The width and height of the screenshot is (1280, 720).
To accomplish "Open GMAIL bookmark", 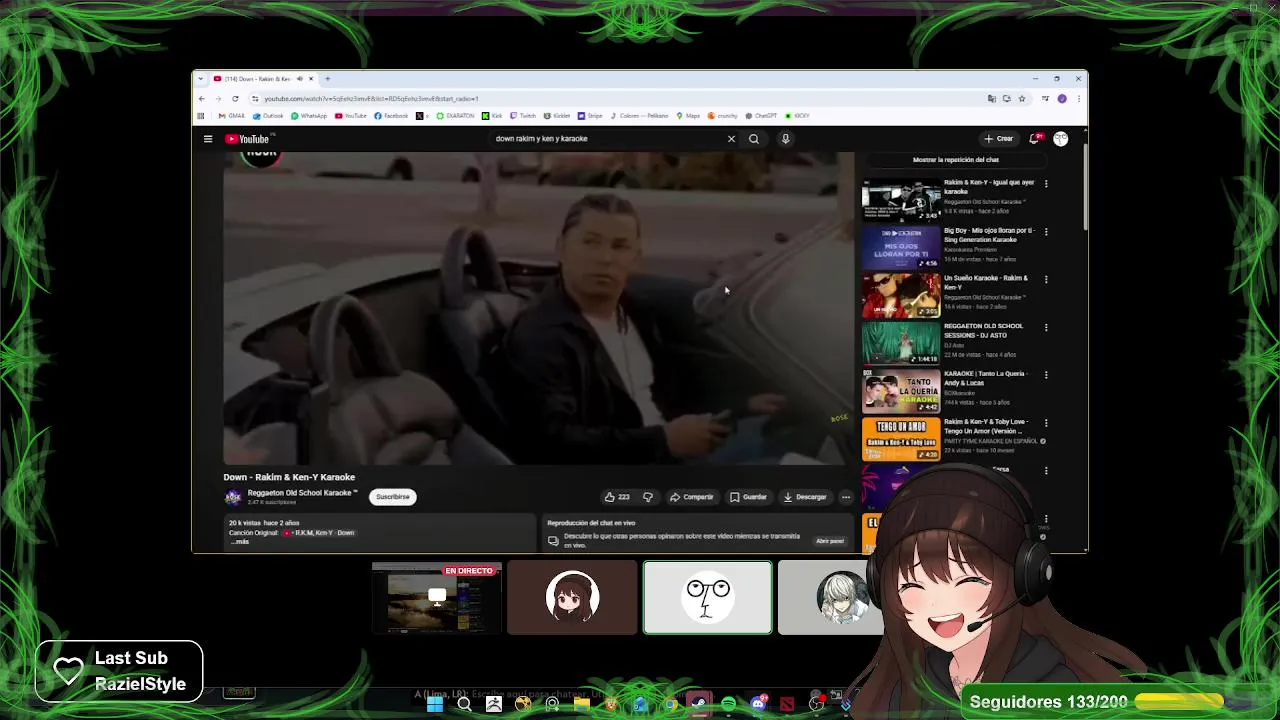I will click(231, 116).
